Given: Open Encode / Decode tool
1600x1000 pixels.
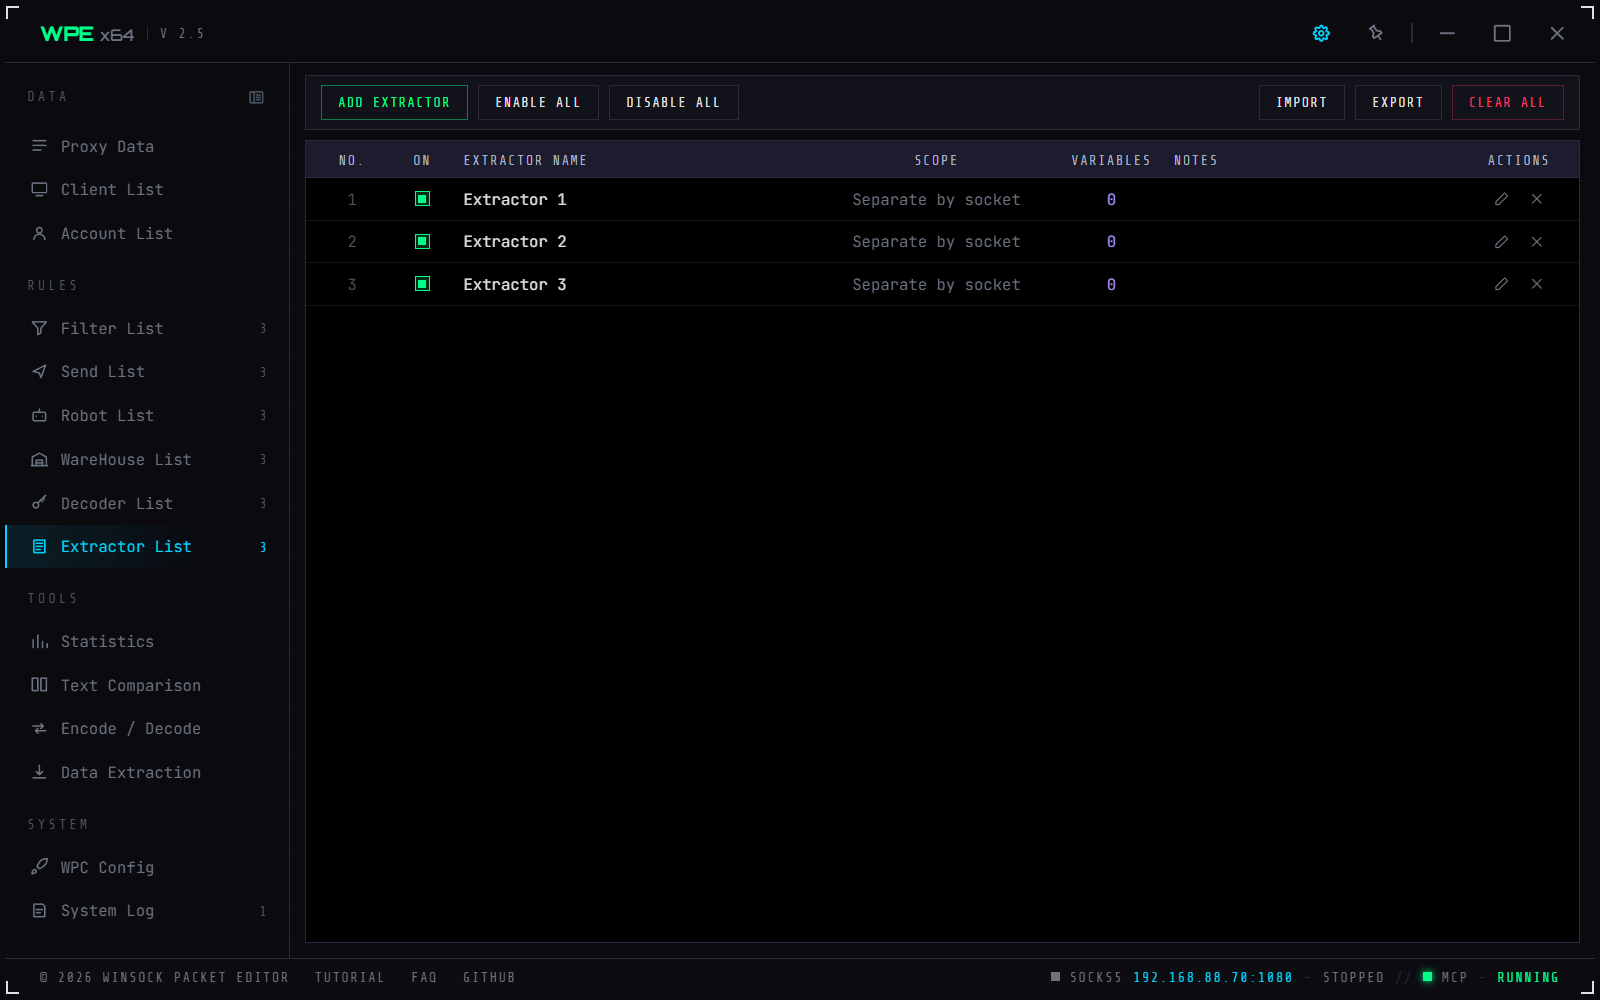Looking at the screenshot, I should [x=147, y=729].
